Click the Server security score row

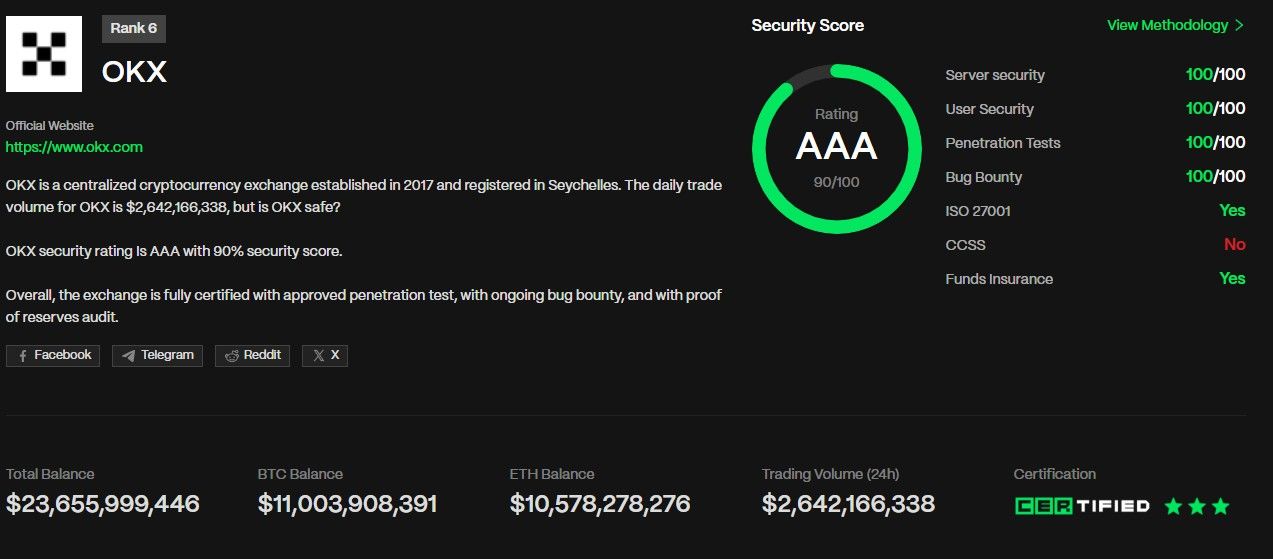click(x=1095, y=75)
